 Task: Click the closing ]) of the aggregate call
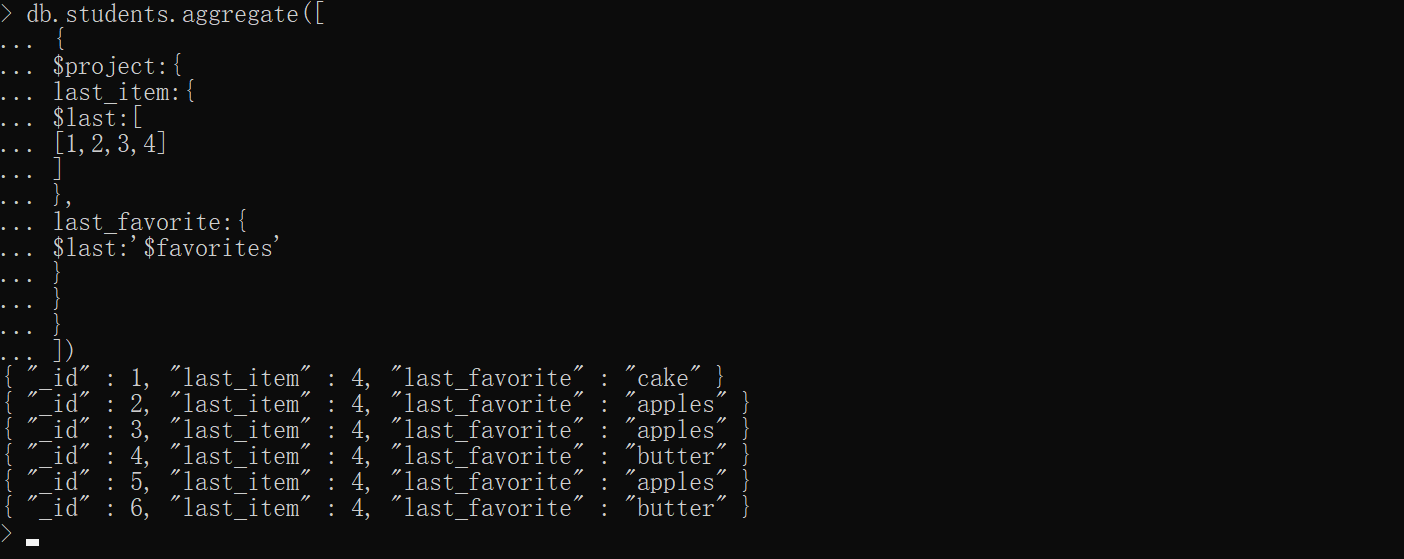pyautogui.click(x=64, y=352)
